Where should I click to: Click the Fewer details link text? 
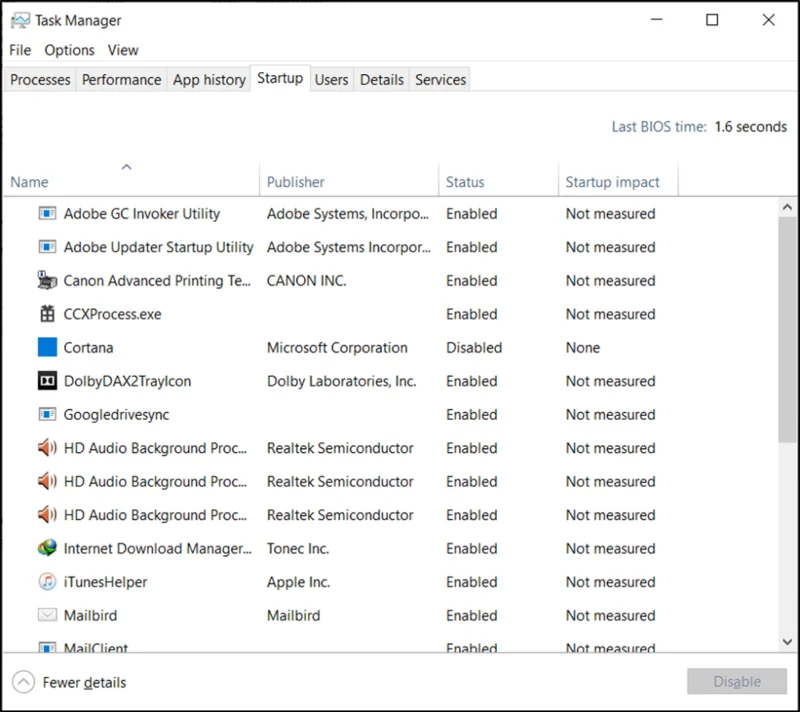(84, 682)
